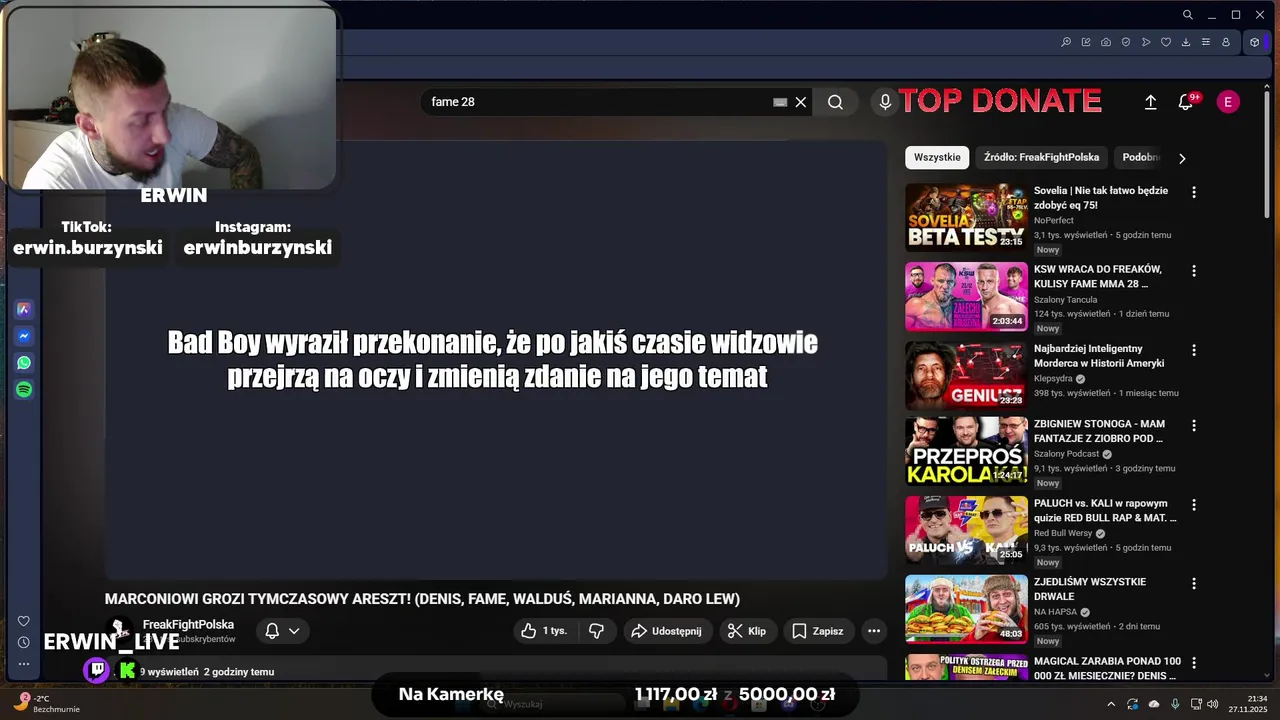Click the browser account profile icon

[1226, 42]
